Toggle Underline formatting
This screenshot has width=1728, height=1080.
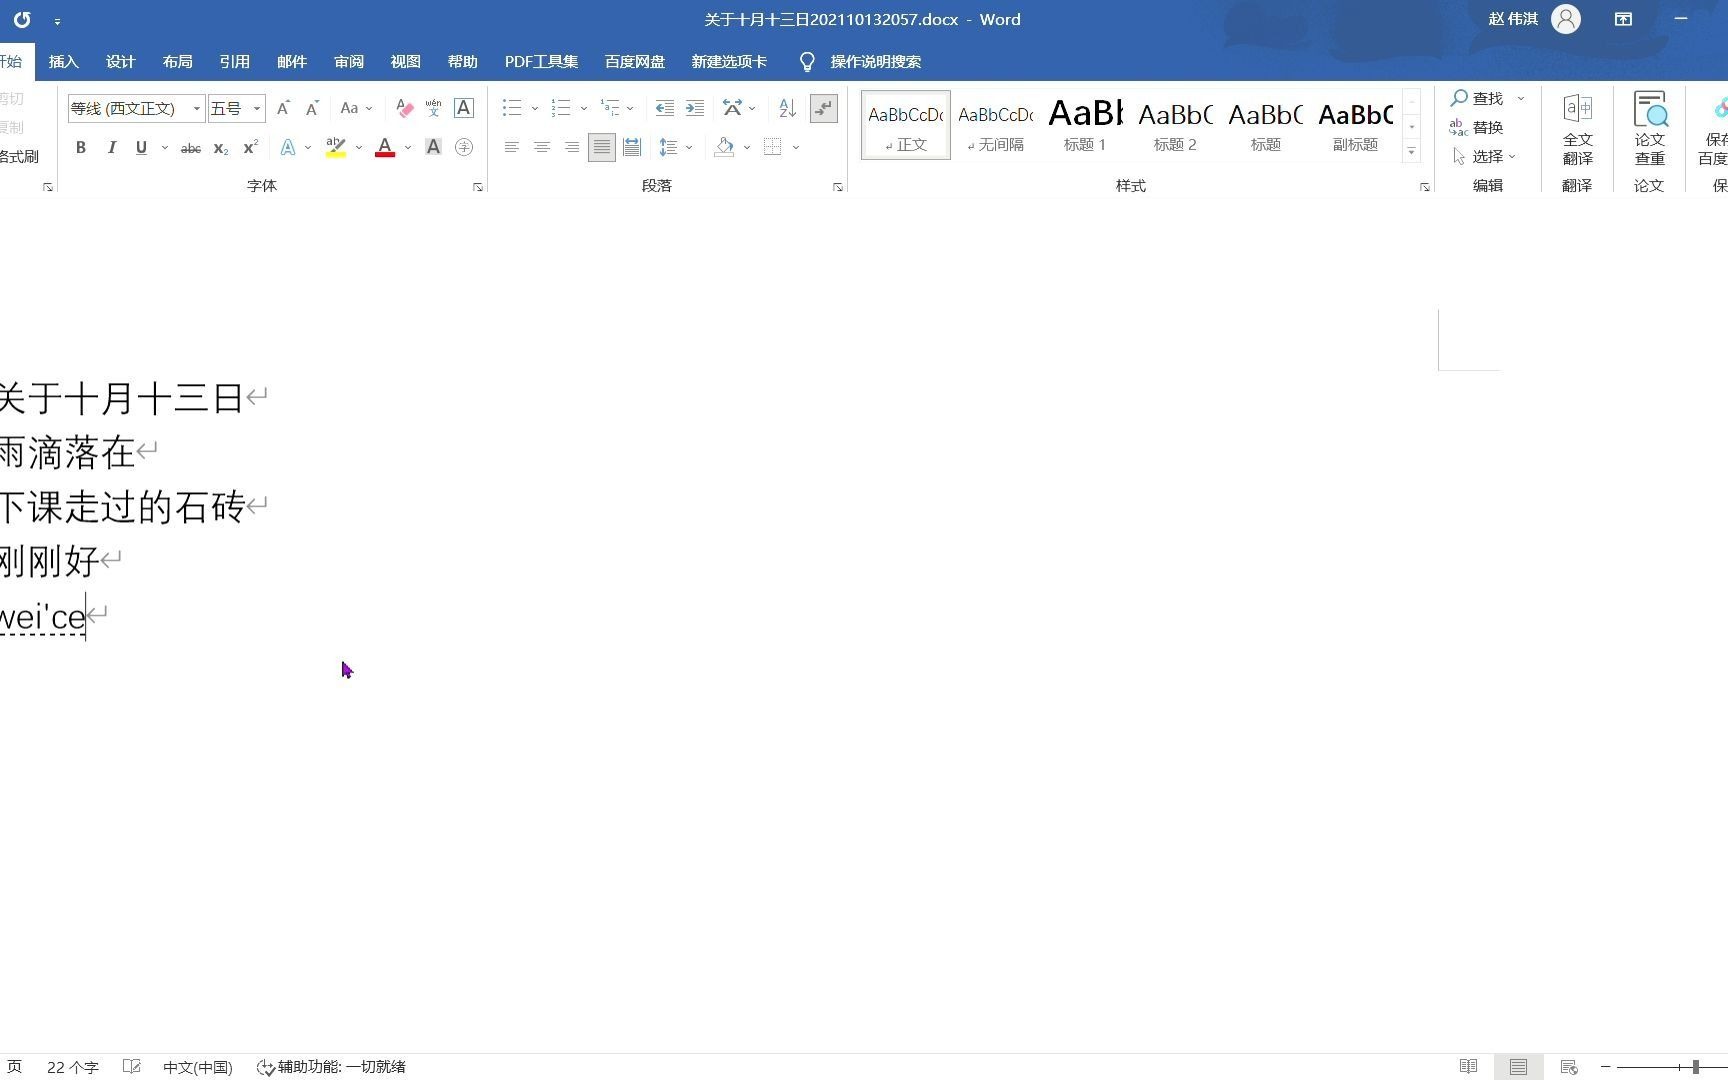coord(141,147)
